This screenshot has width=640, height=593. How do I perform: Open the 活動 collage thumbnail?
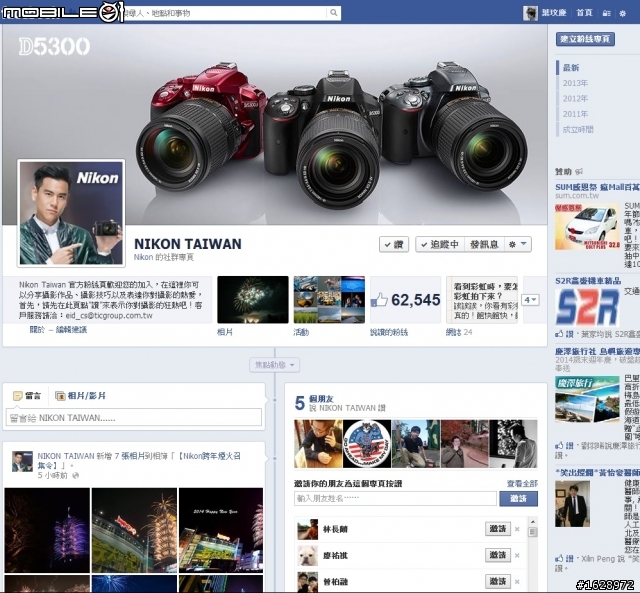click(x=329, y=300)
